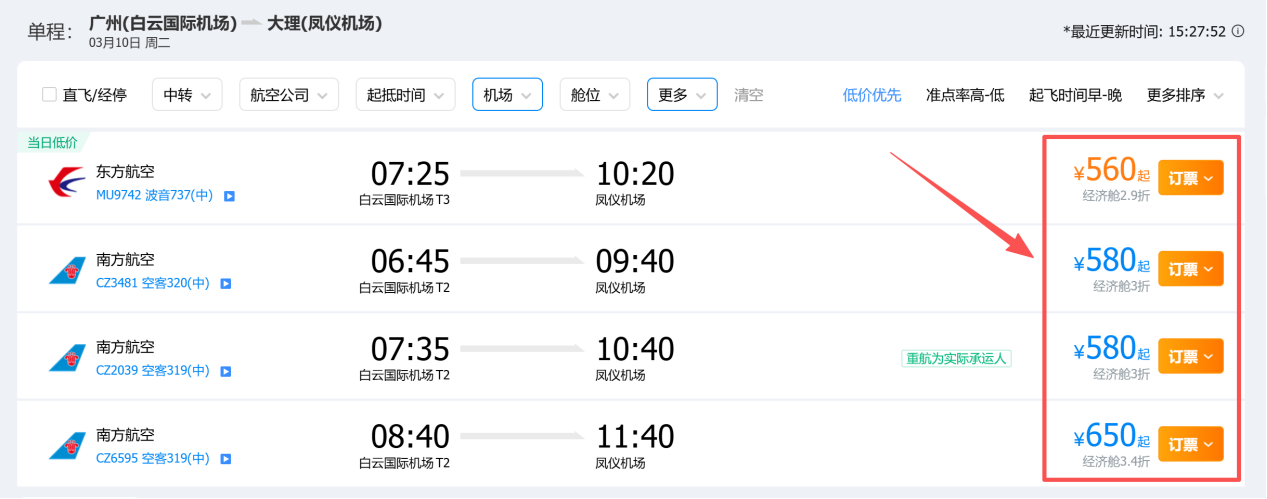The image size is (1267, 499).
Task: Open the 航空公司 filter dropdown
Action: pyautogui.click(x=288, y=95)
